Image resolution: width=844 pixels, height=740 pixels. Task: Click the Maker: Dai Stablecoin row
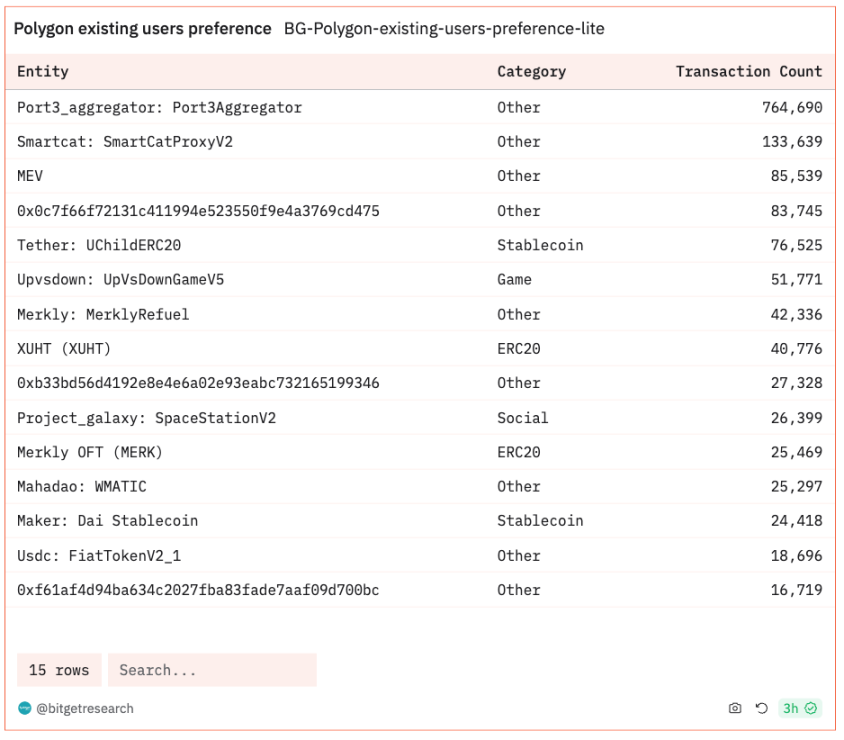107,521
